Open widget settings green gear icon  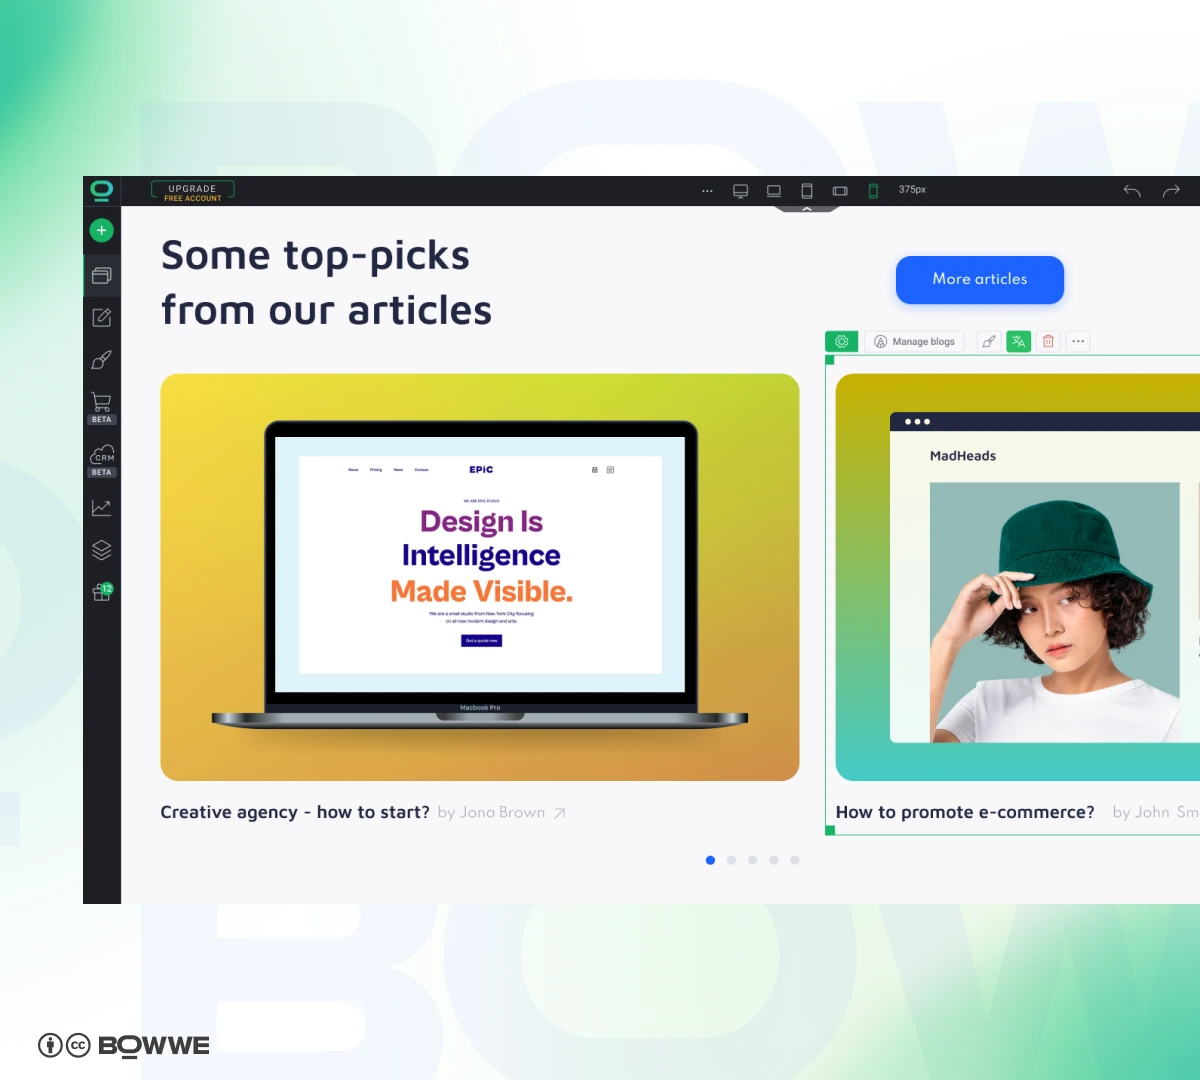[842, 342]
